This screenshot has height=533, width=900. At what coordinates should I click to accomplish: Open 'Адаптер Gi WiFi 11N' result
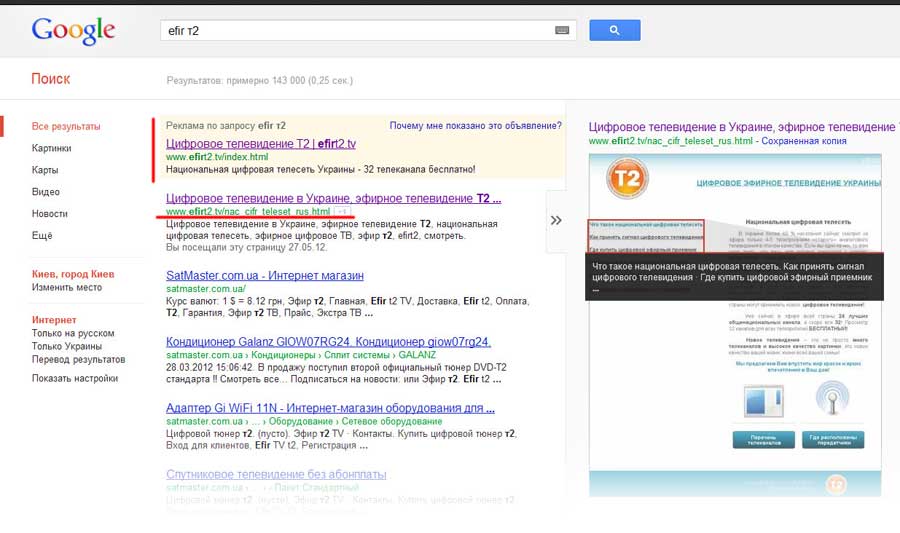(x=330, y=408)
